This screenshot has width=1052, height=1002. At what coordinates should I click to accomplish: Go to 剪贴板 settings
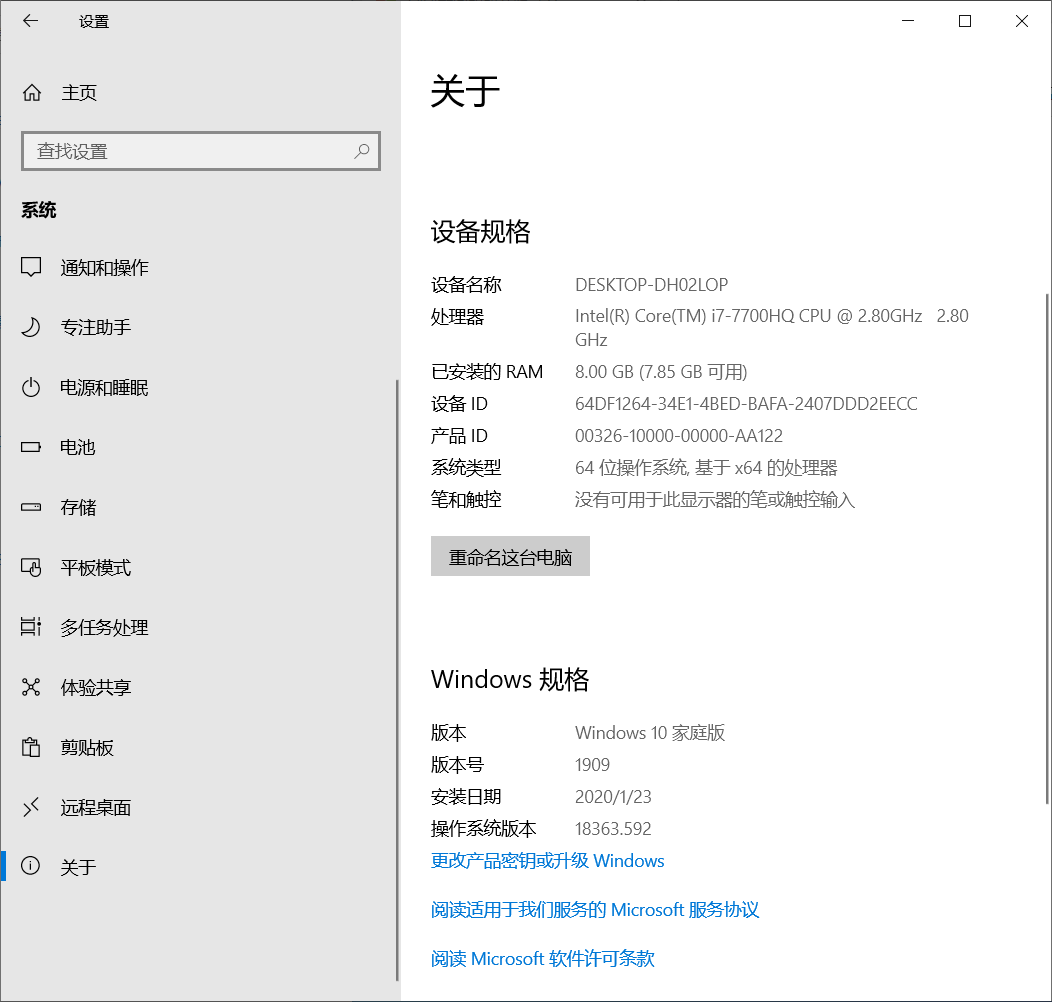199,747
